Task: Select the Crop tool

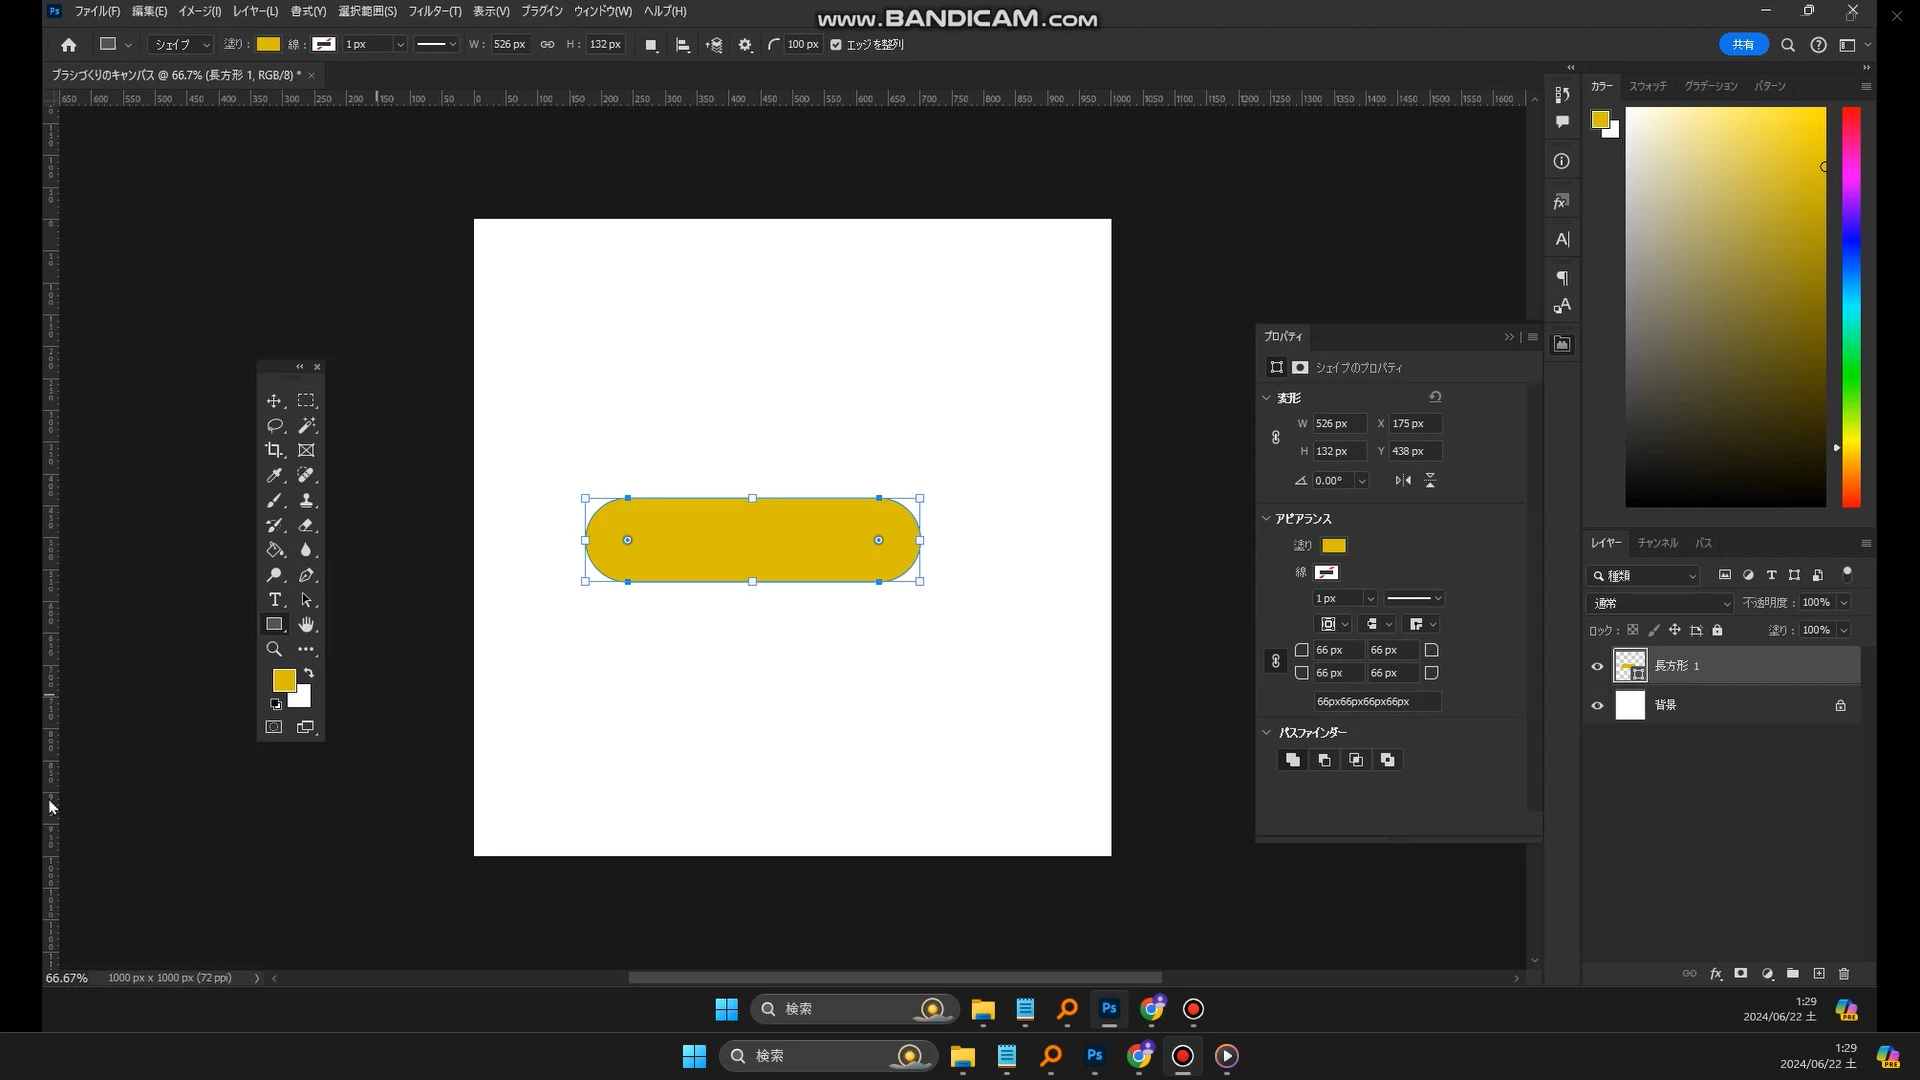Action: coord(273,451)
